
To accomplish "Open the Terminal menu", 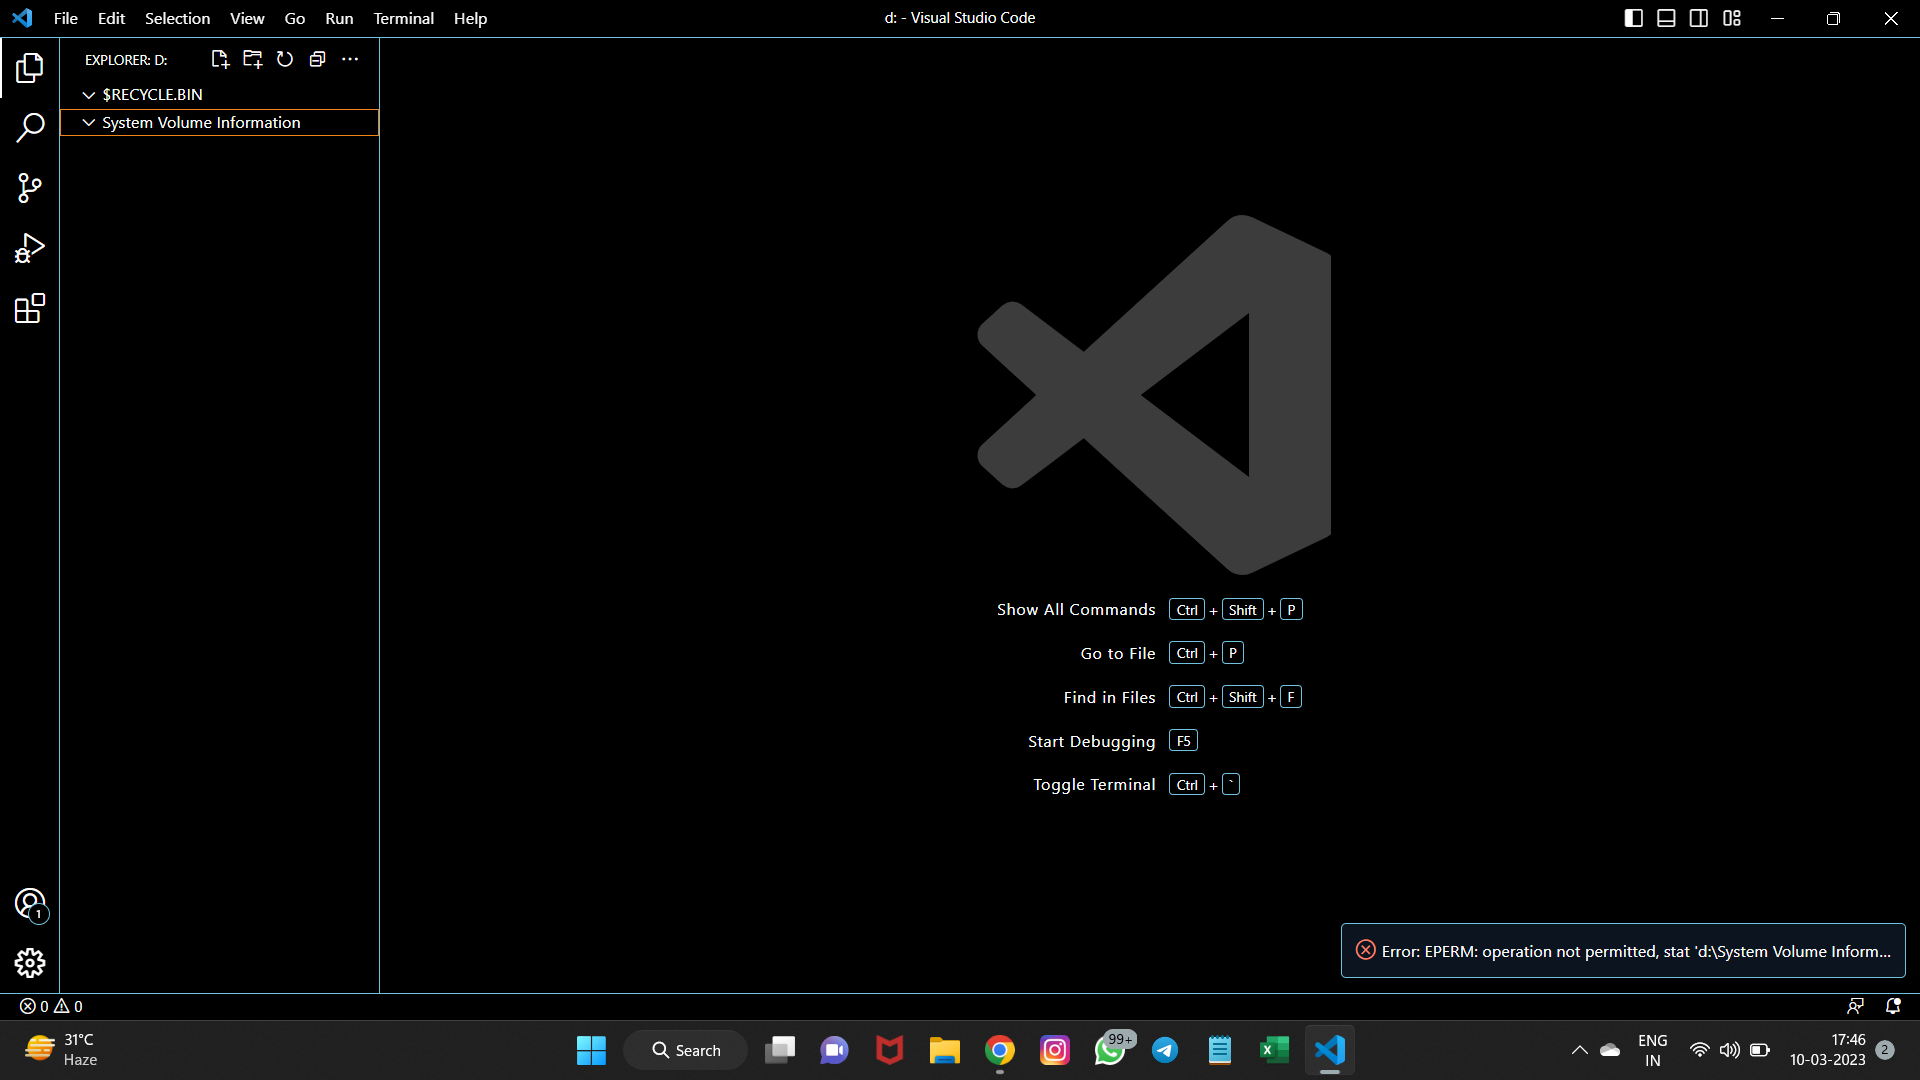I will click(403, 18).
